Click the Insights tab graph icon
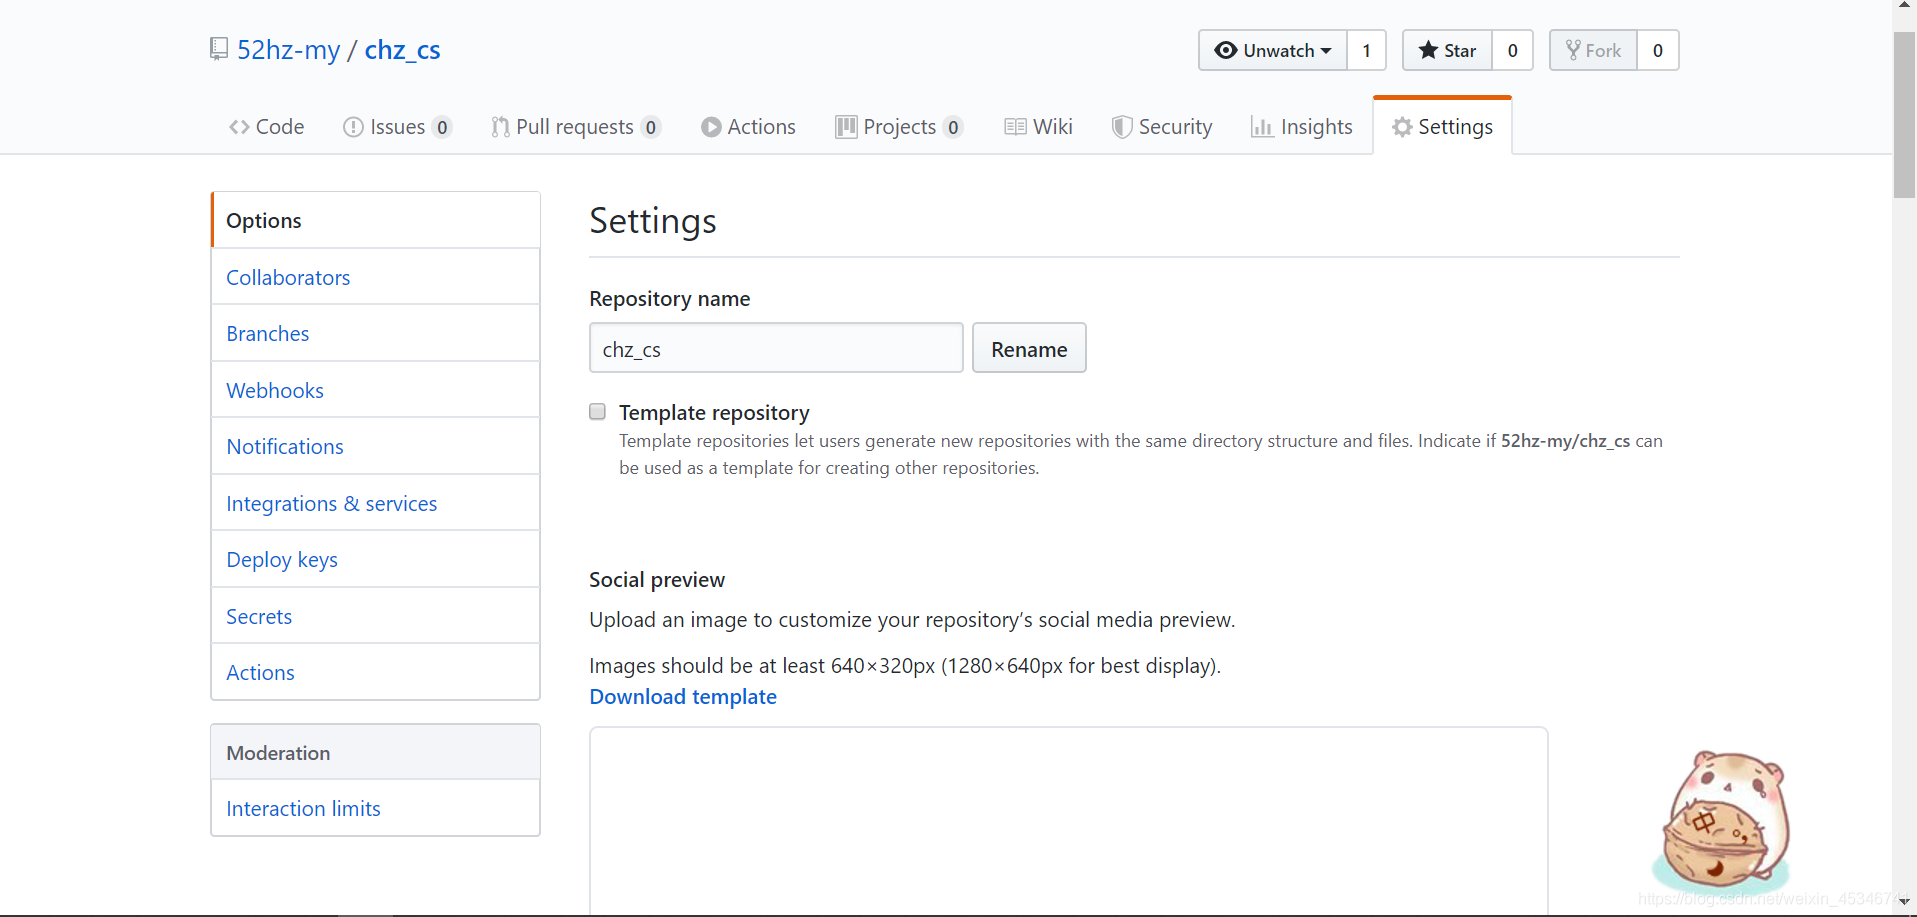Viewport: 1917px width, 917px height. click(1262, 127)
